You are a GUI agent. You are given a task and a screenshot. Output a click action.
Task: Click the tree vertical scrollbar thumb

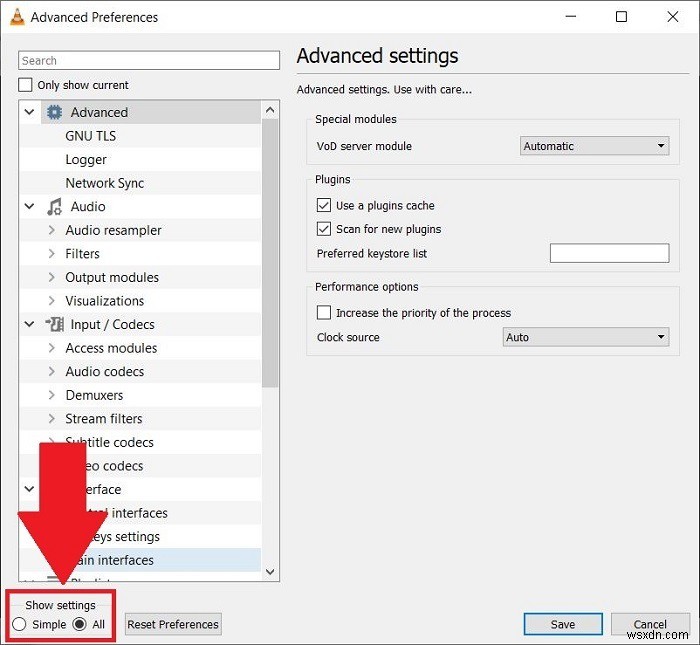point(270,253)
